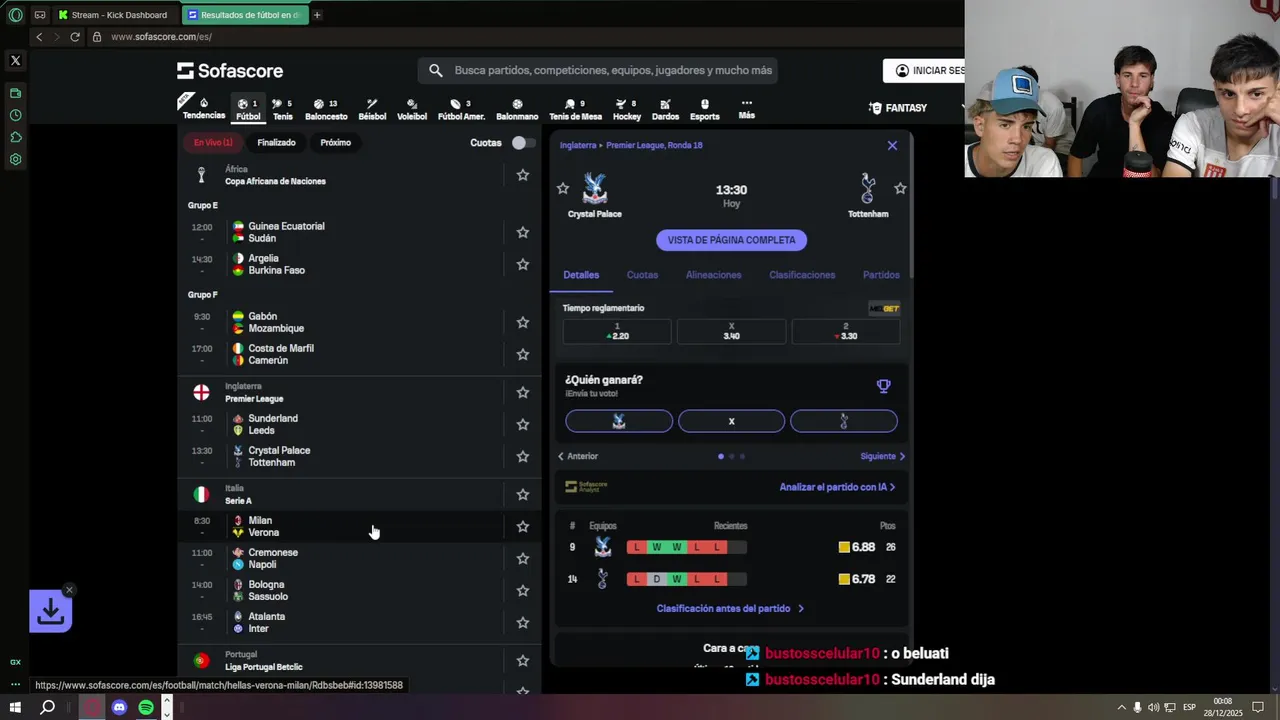Open the GX Corner sidebar icon
1280x720 pixels.
point(15,662)
